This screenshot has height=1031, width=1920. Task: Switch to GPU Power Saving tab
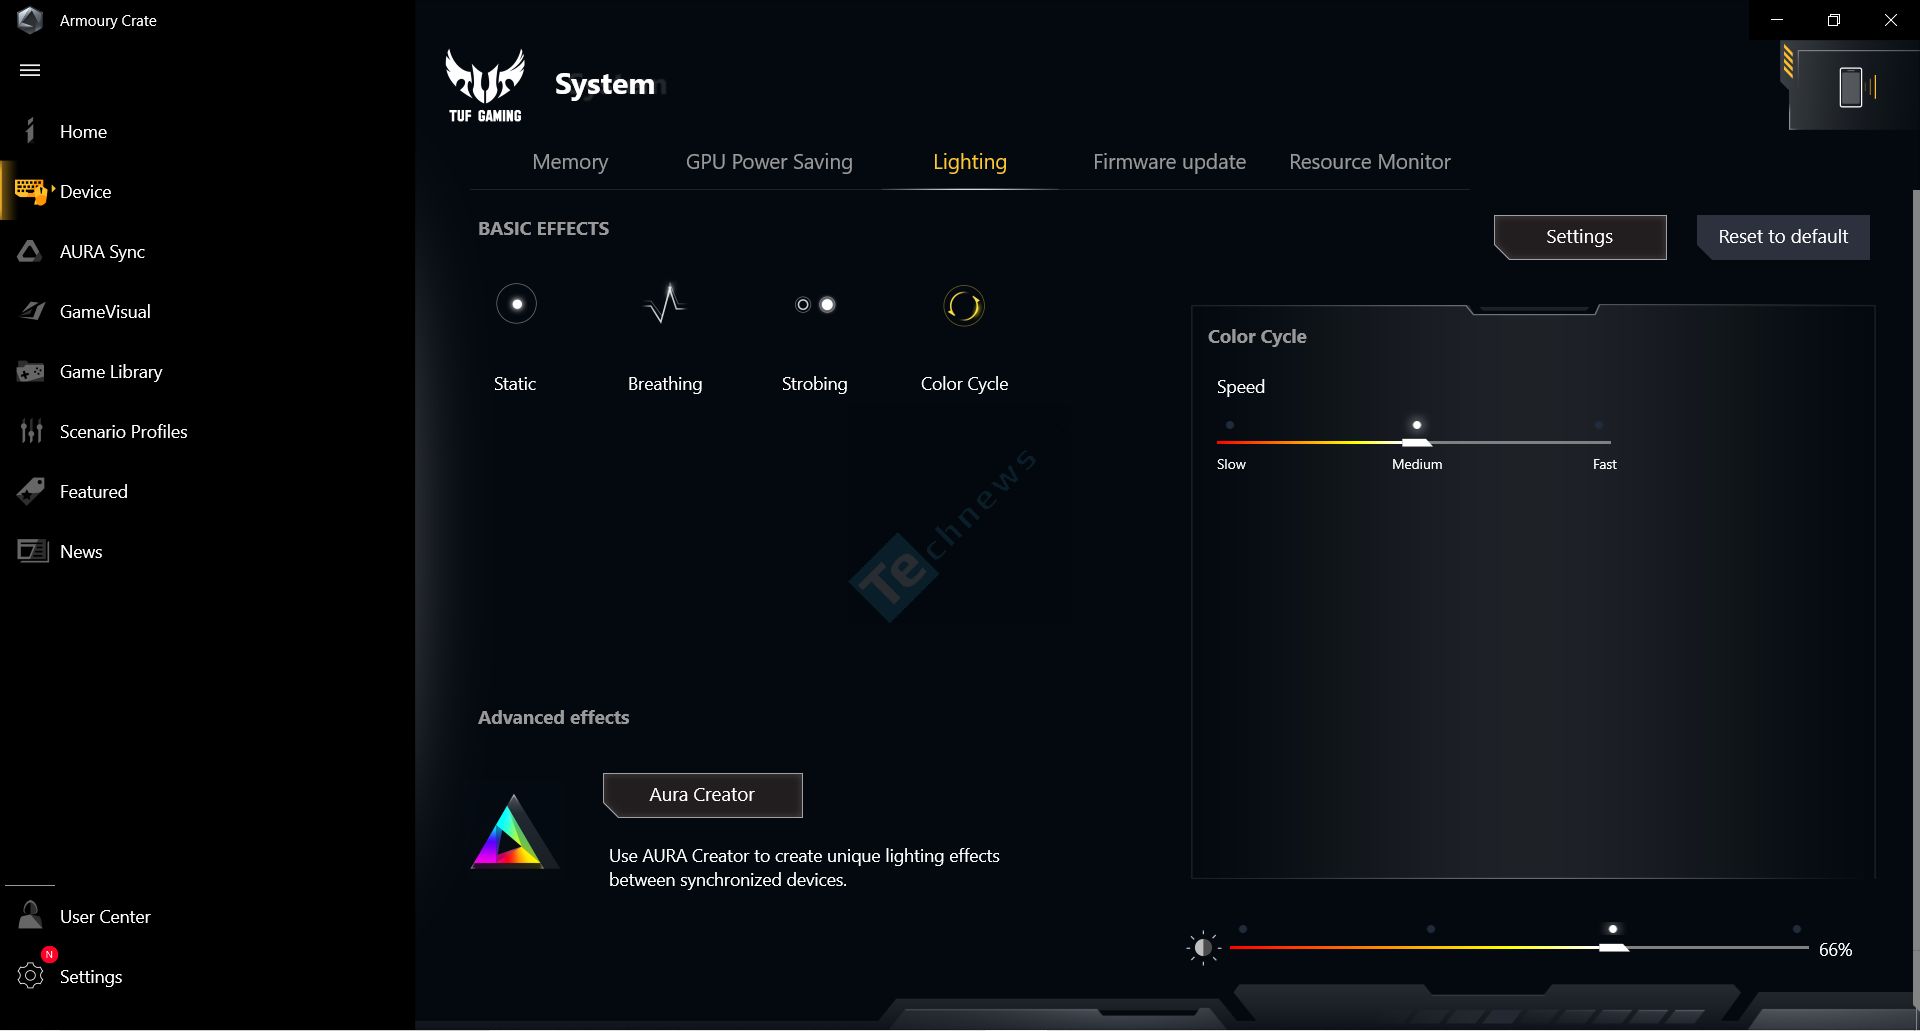pos(769,162)
